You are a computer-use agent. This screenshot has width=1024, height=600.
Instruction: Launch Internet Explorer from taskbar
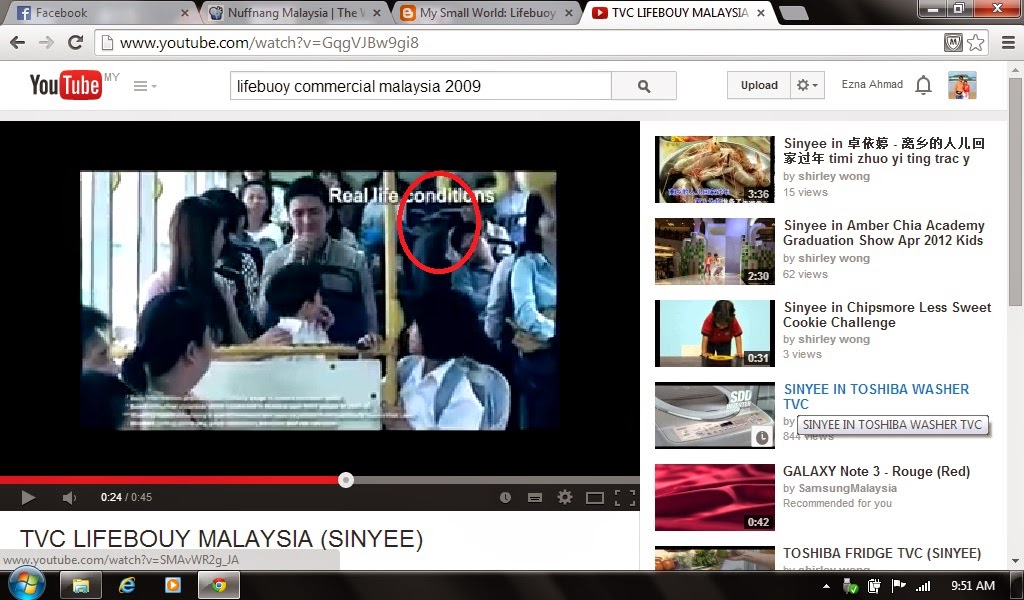coord(127,585)
